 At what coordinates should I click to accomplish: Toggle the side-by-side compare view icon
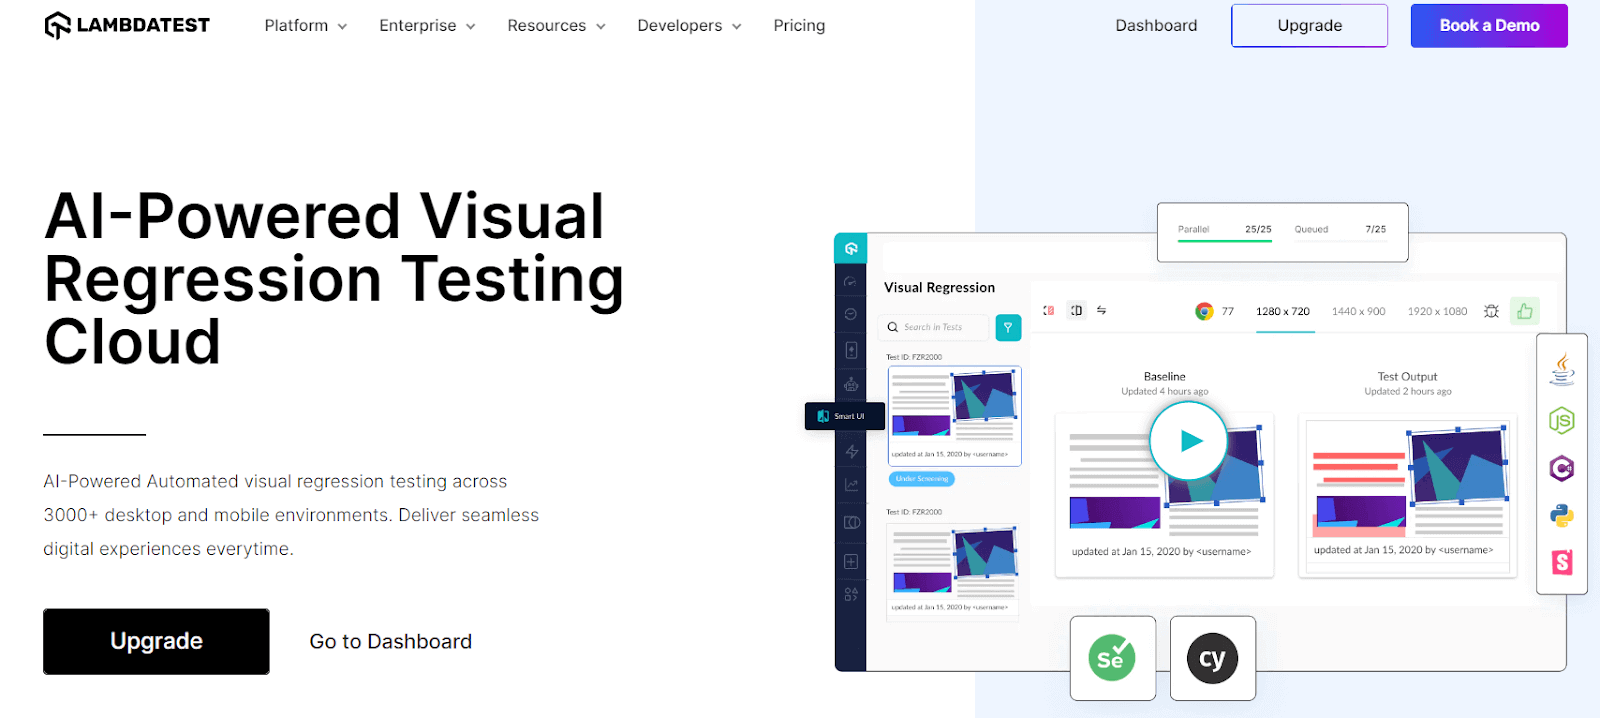tap(1076, 311)
